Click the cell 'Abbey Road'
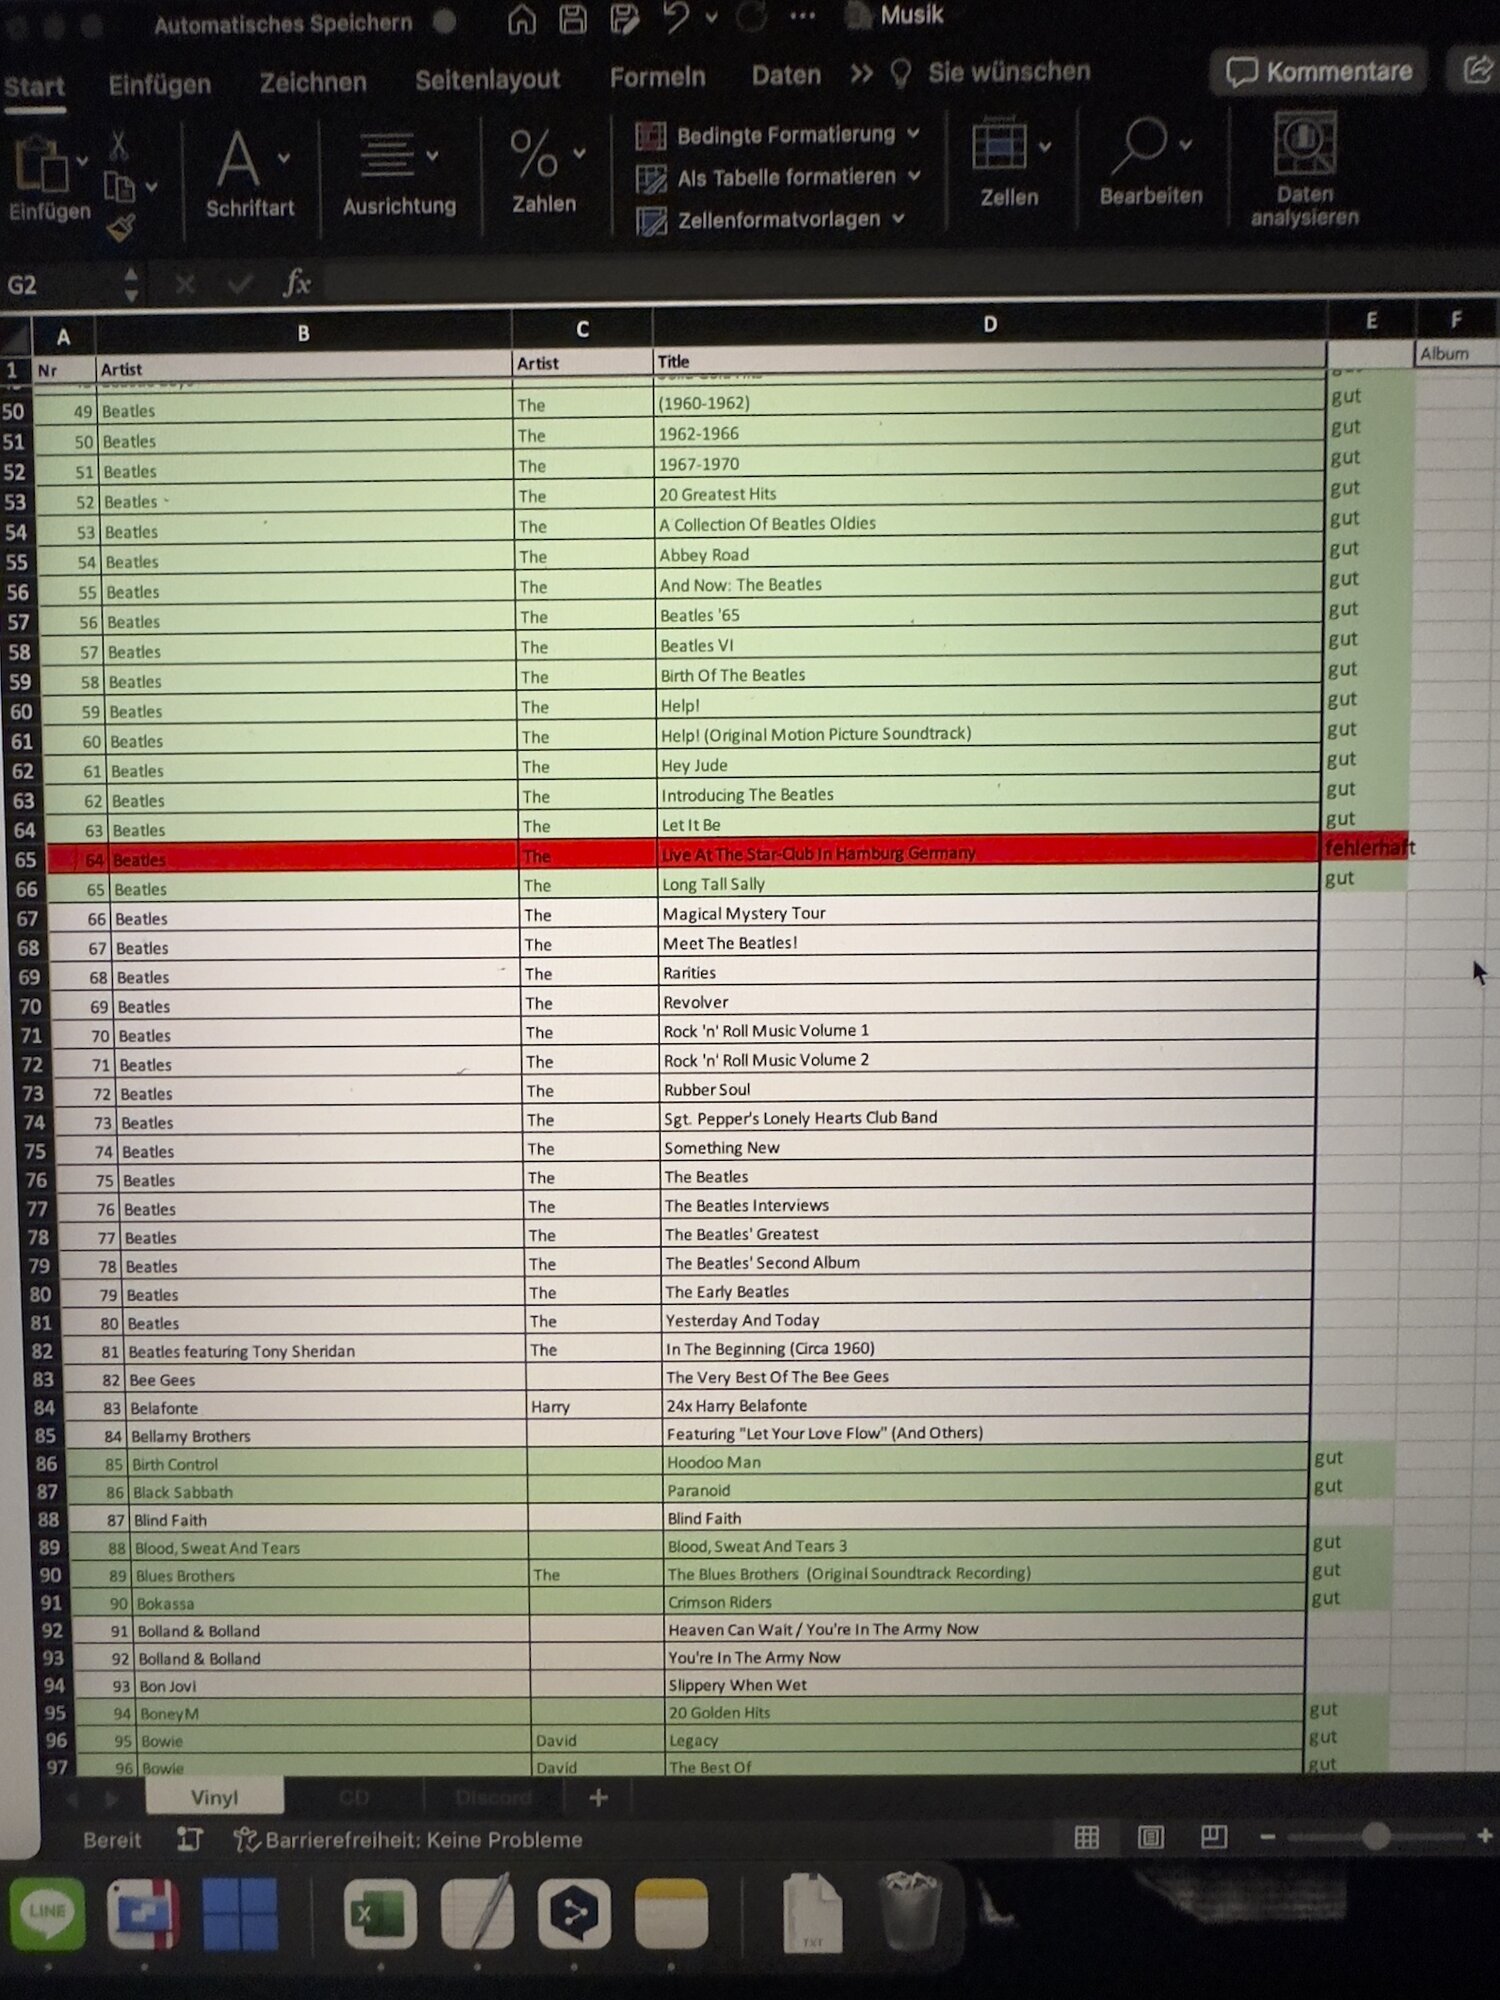Image resolution: width=1500 pixels, height=2000 pixels. [x=986, y=554]
